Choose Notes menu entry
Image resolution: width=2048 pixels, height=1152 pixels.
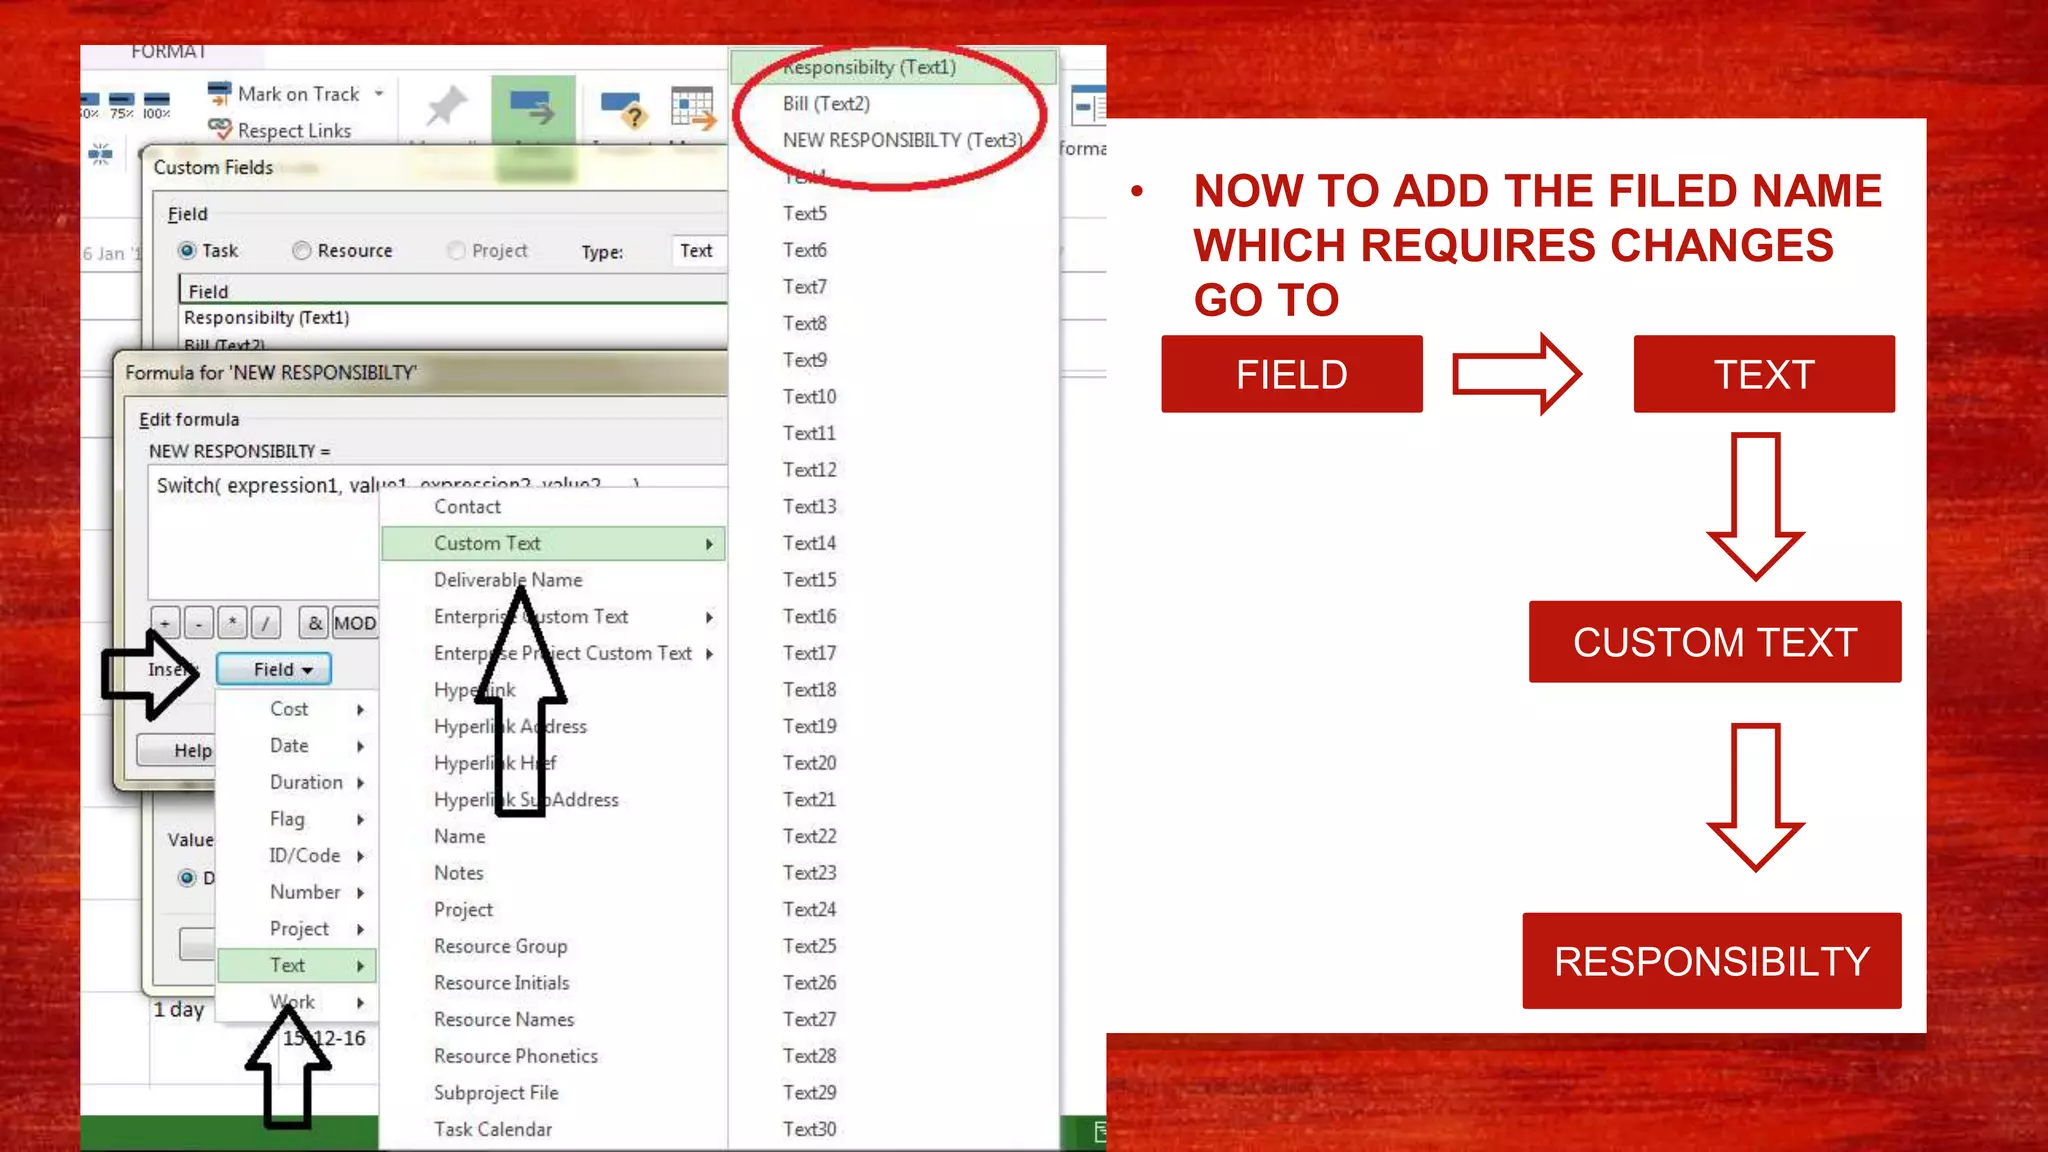click(553, 873)
